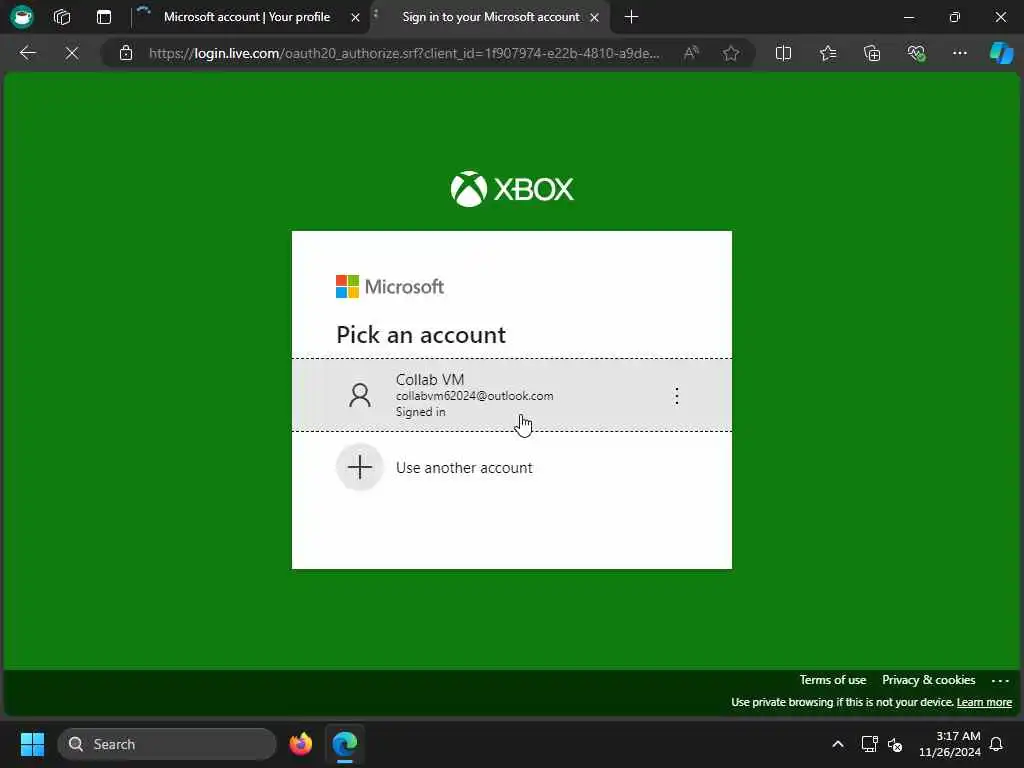Open footer more options ellipsis
This screenshot has height=768, width=1024.
[x=1000, y=680]
